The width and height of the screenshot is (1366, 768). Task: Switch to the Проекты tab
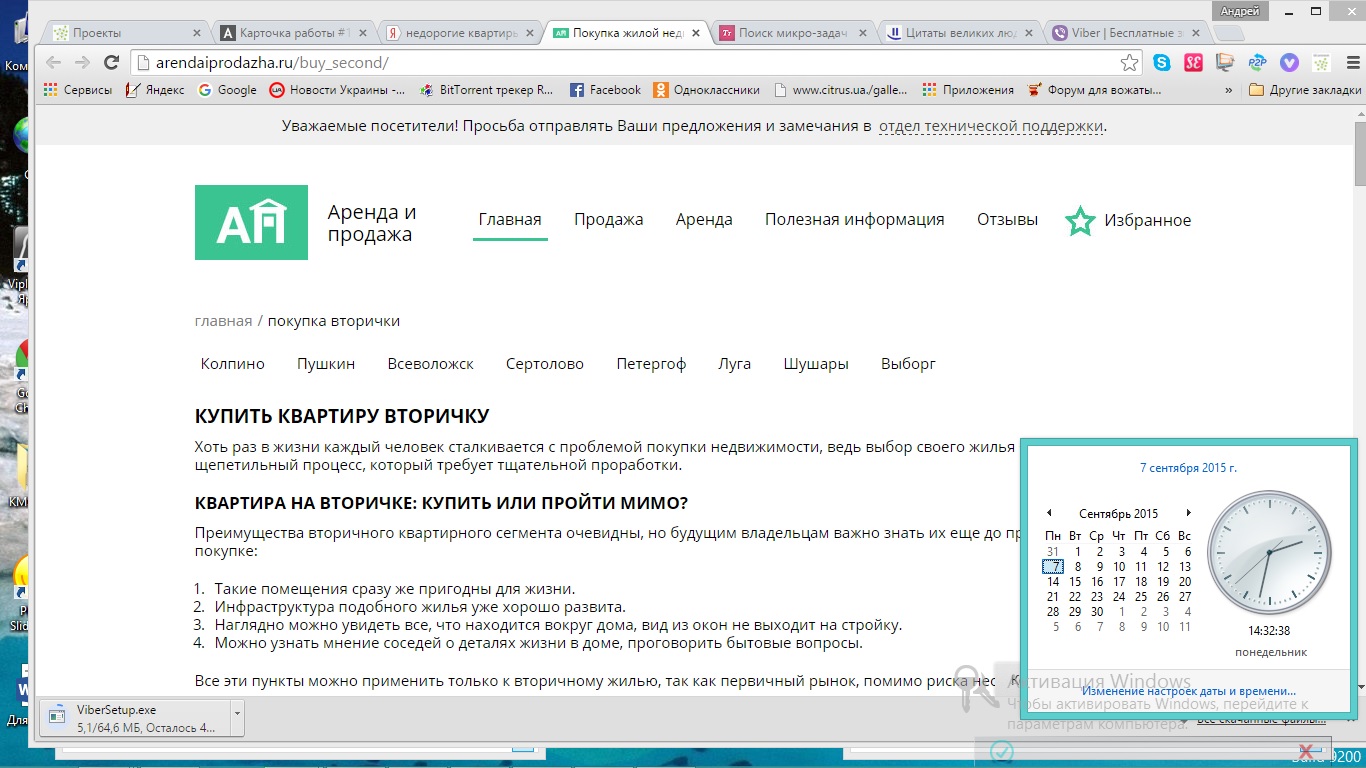pos(127,32)
